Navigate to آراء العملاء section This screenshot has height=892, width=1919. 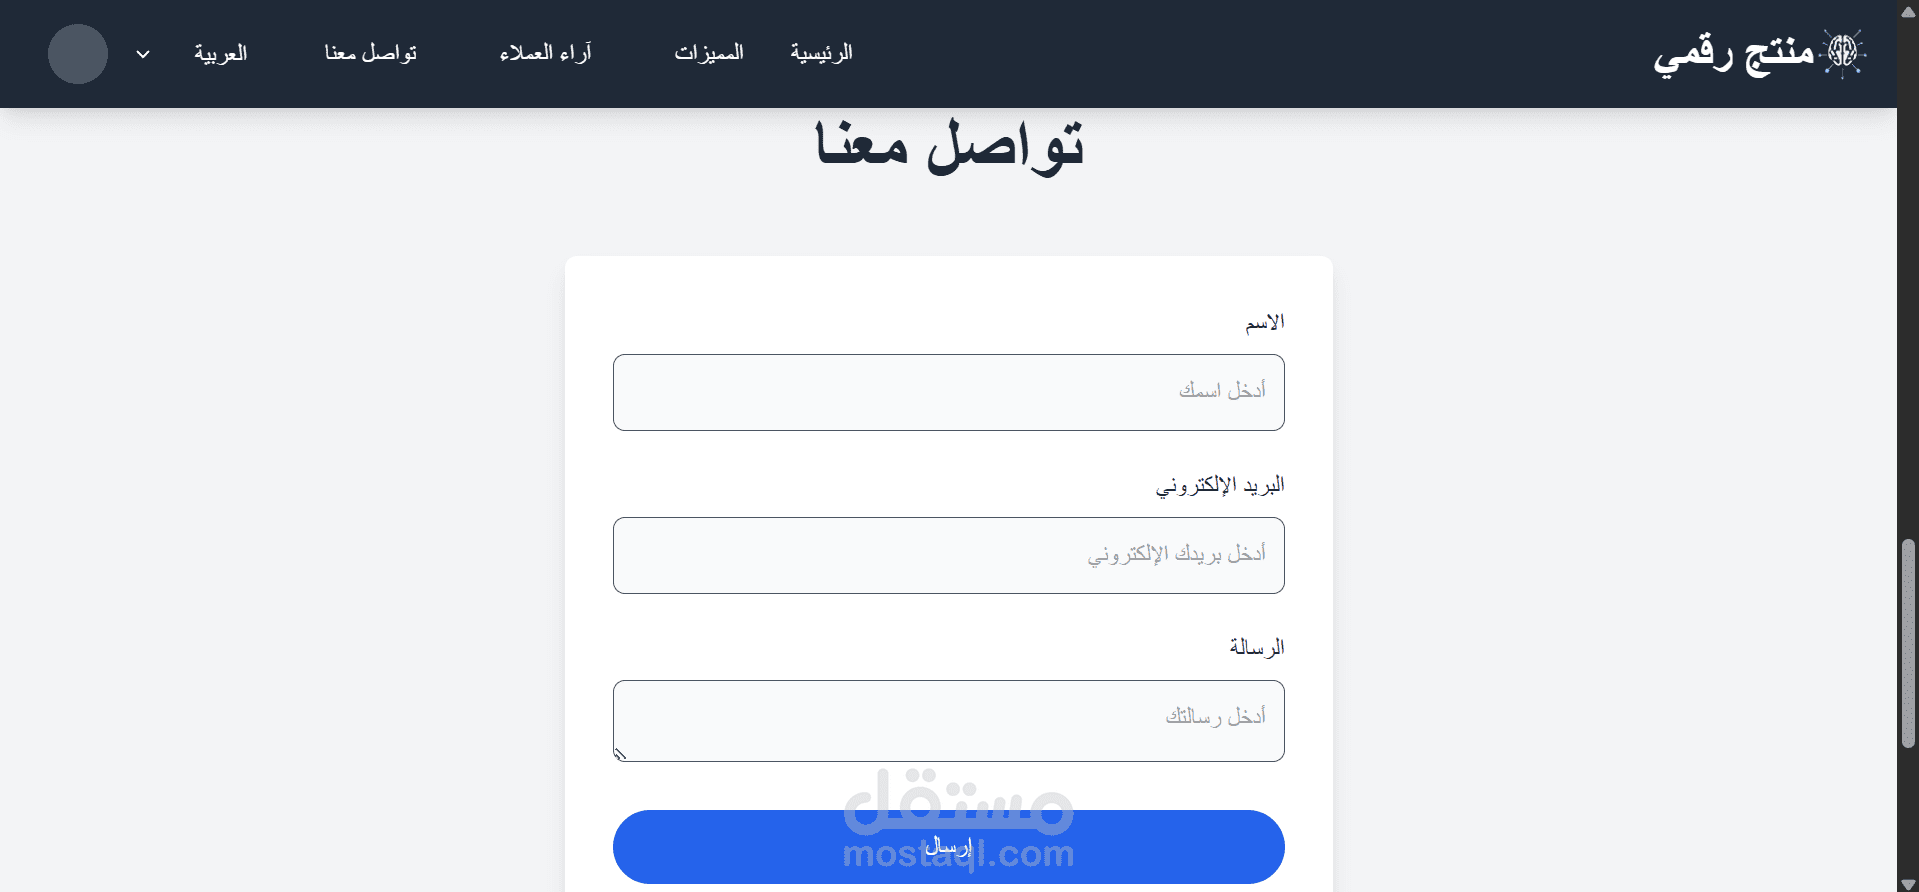click(545, 54)
